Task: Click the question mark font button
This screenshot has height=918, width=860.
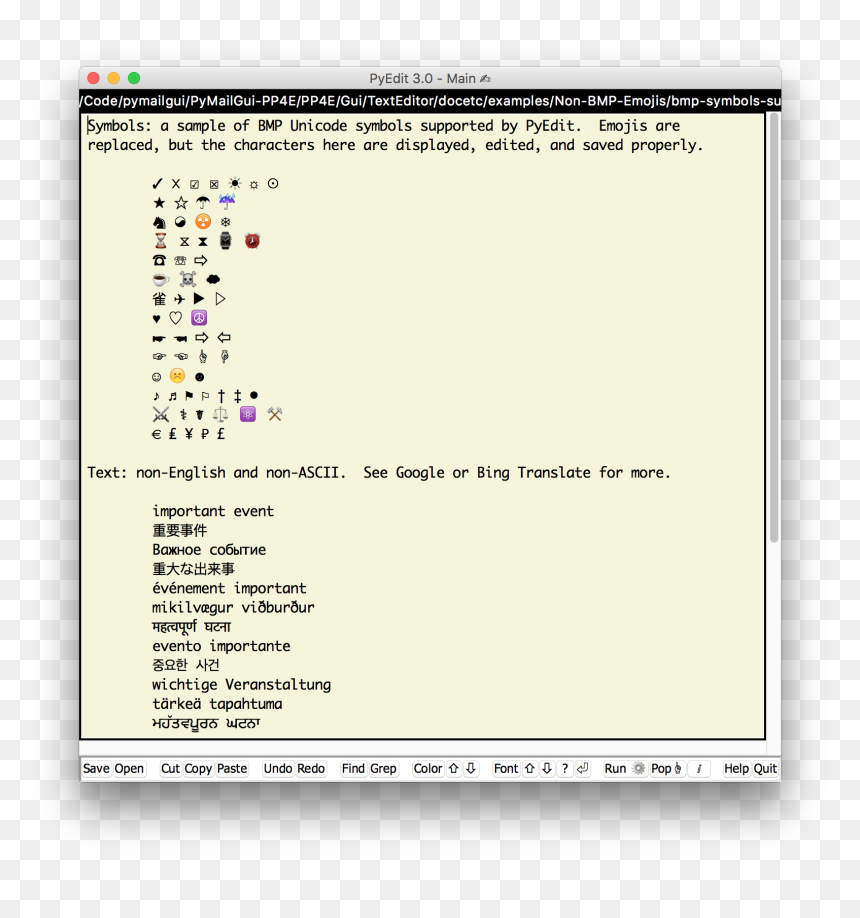Action: pyautogui.click(x=564, y=769)
